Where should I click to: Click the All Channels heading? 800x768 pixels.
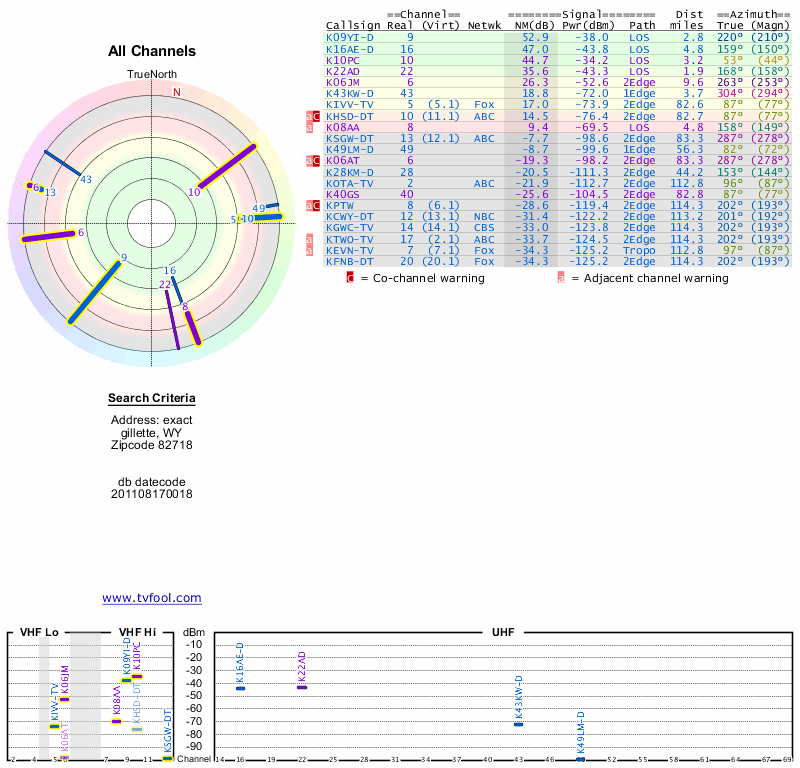pyautogui.click(x=152, y=51)
